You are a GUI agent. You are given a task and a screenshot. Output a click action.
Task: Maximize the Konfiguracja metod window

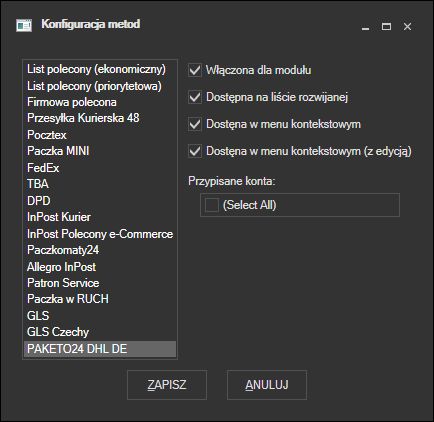coord(386,27)
